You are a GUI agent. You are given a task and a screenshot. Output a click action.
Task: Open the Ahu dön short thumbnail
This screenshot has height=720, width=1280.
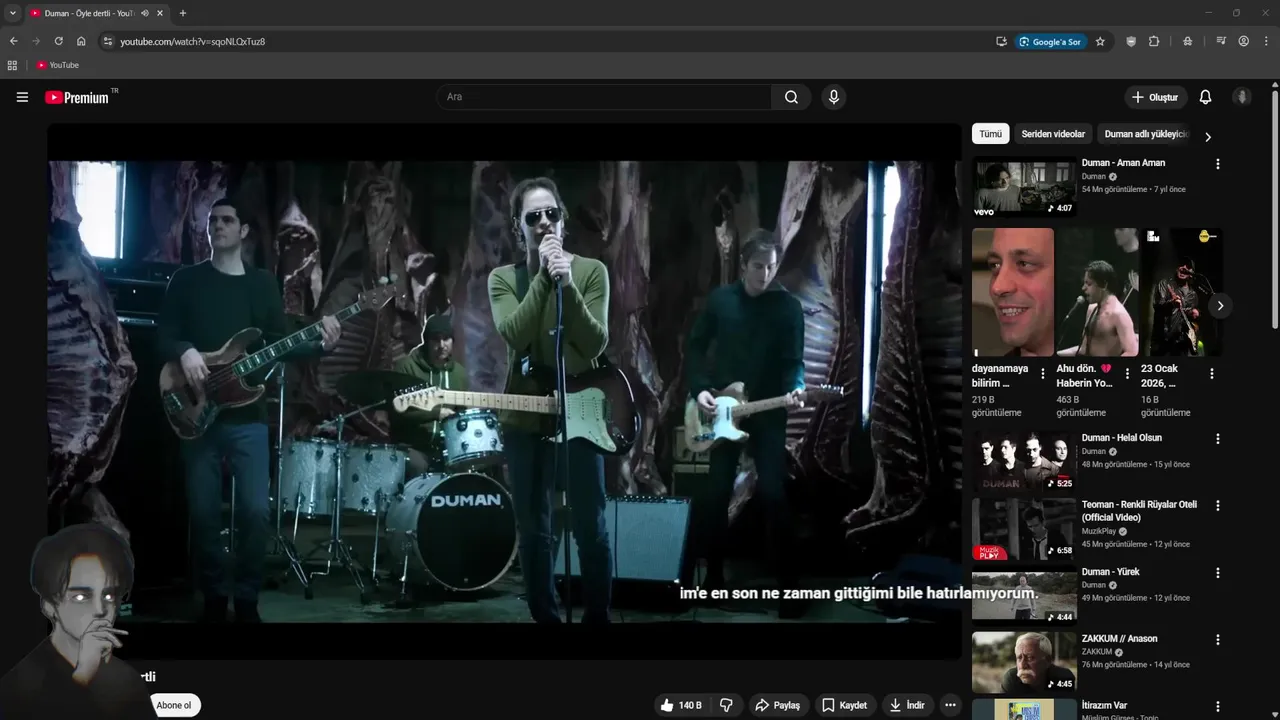click(1097, 292)
